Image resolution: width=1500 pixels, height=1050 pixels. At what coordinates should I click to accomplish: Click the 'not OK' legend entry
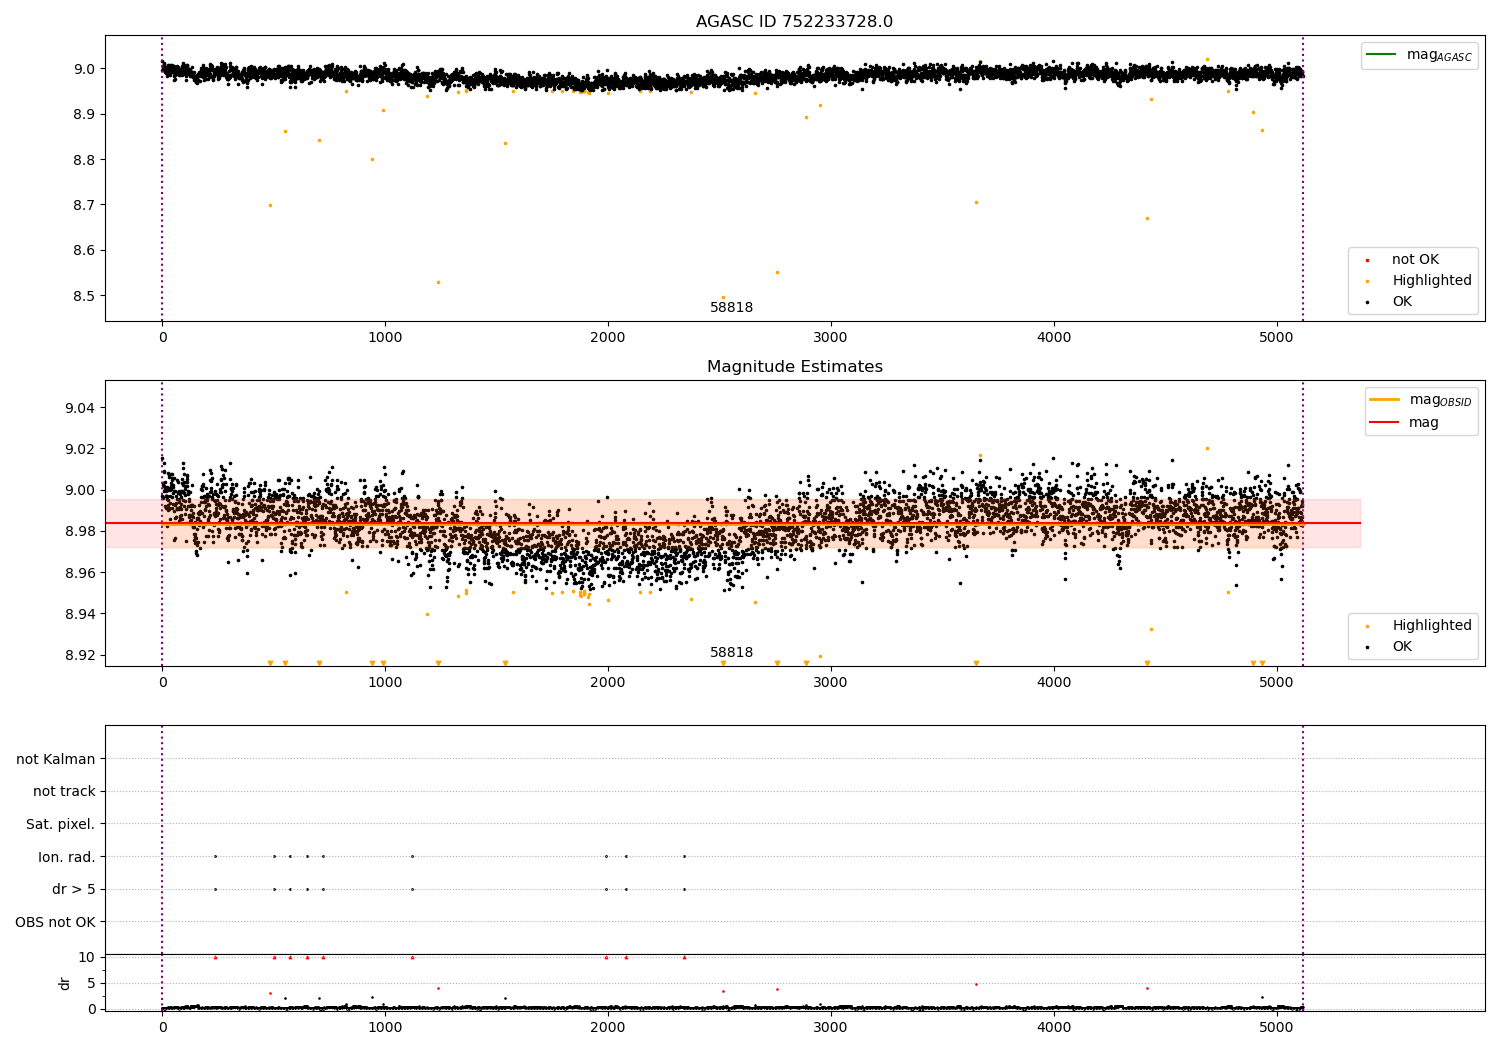click(1415, 260)
